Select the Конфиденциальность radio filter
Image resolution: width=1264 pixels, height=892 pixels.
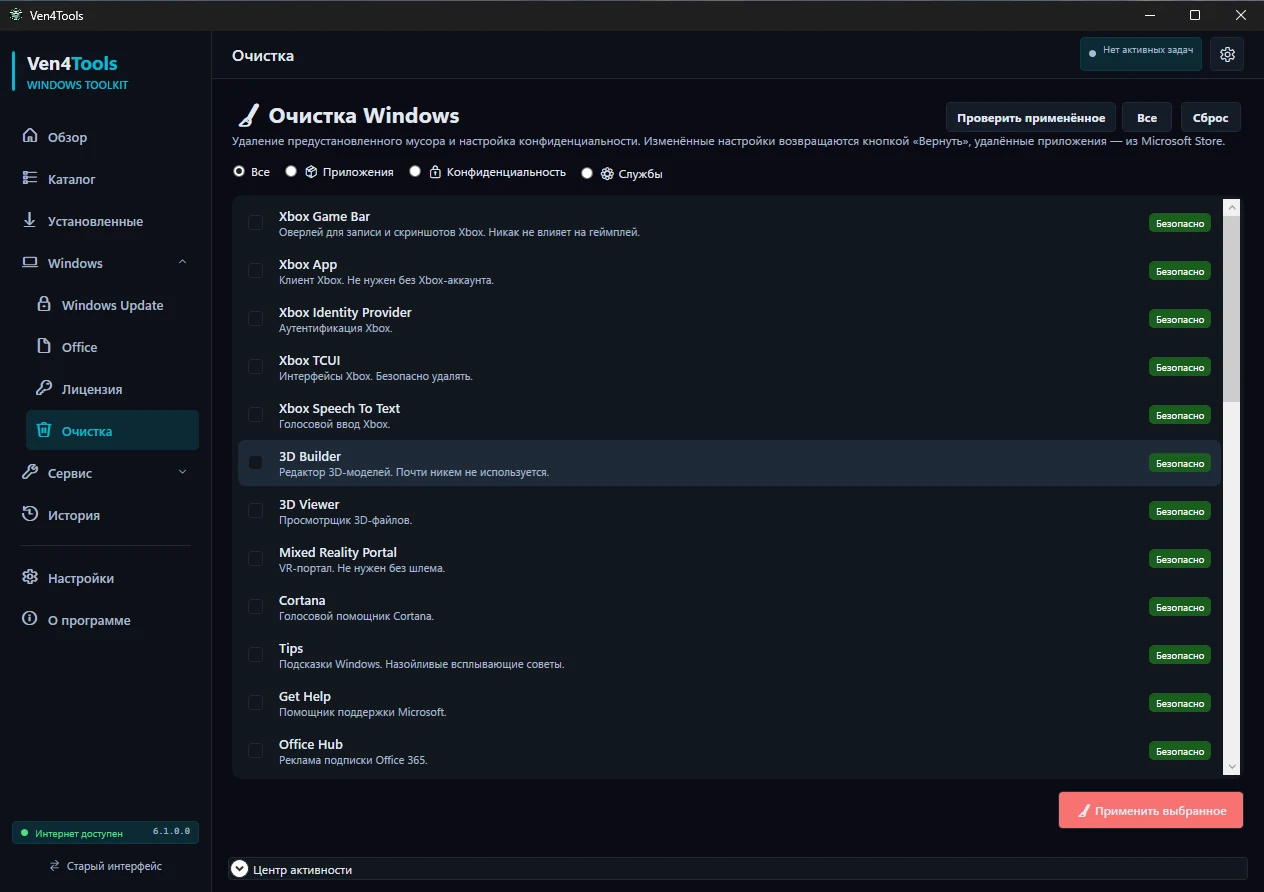(x=415, y=171)
